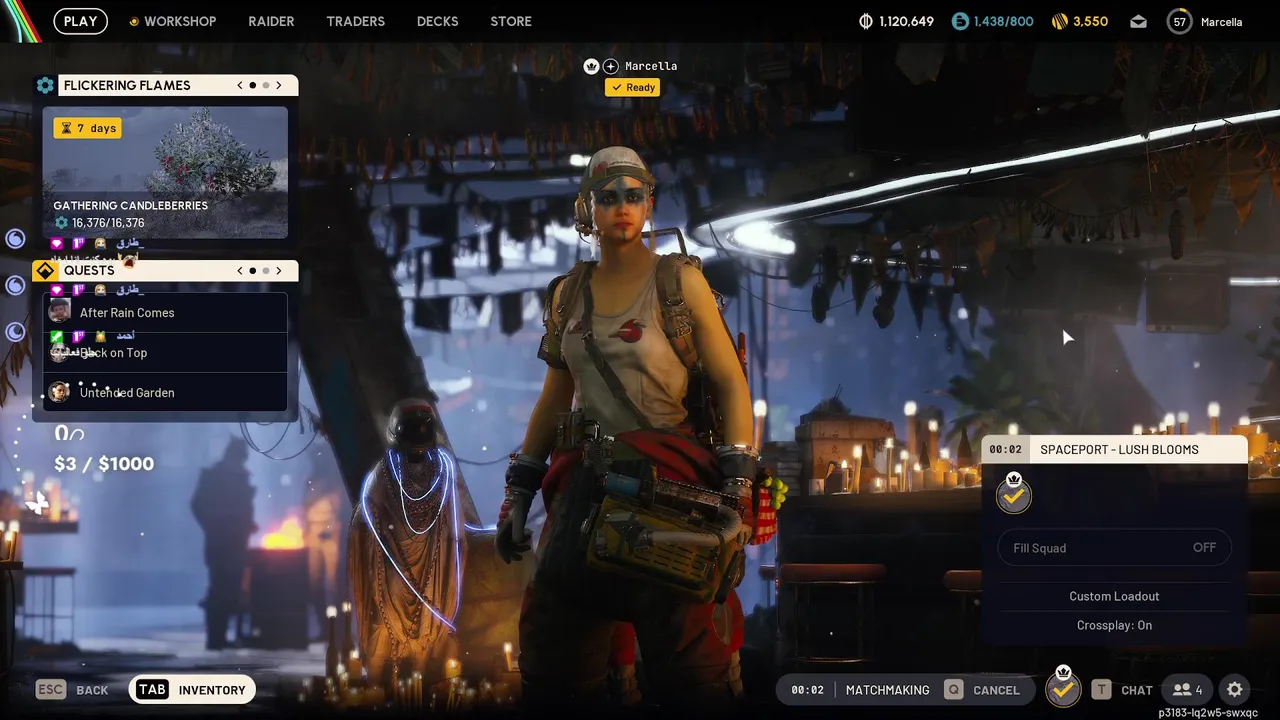The image size is (1280, 720).
Task: Switch to the RAIDER tab
Action: 271,21
